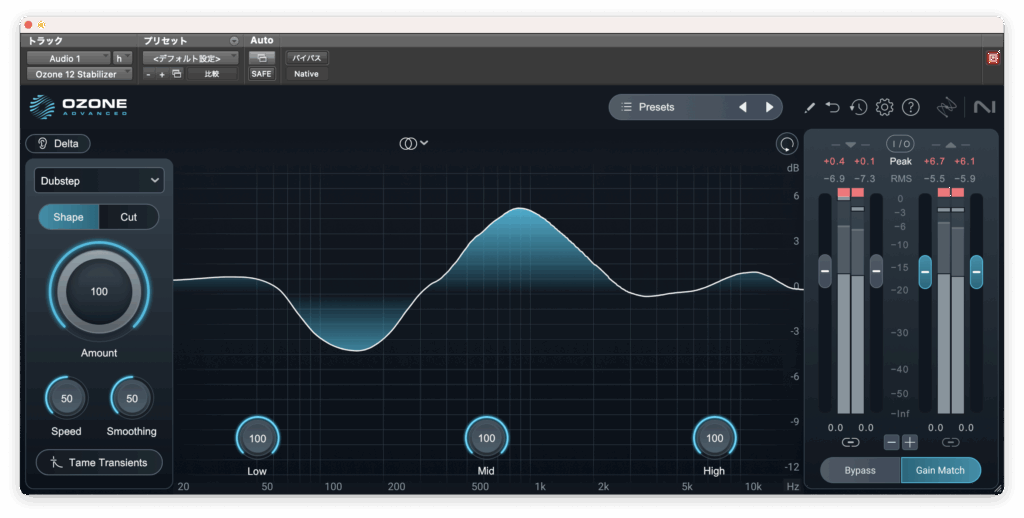The height and width of the screenshot is (518, 1024).
Task: Toggle Delta listening mode
Action: [58, 143]
